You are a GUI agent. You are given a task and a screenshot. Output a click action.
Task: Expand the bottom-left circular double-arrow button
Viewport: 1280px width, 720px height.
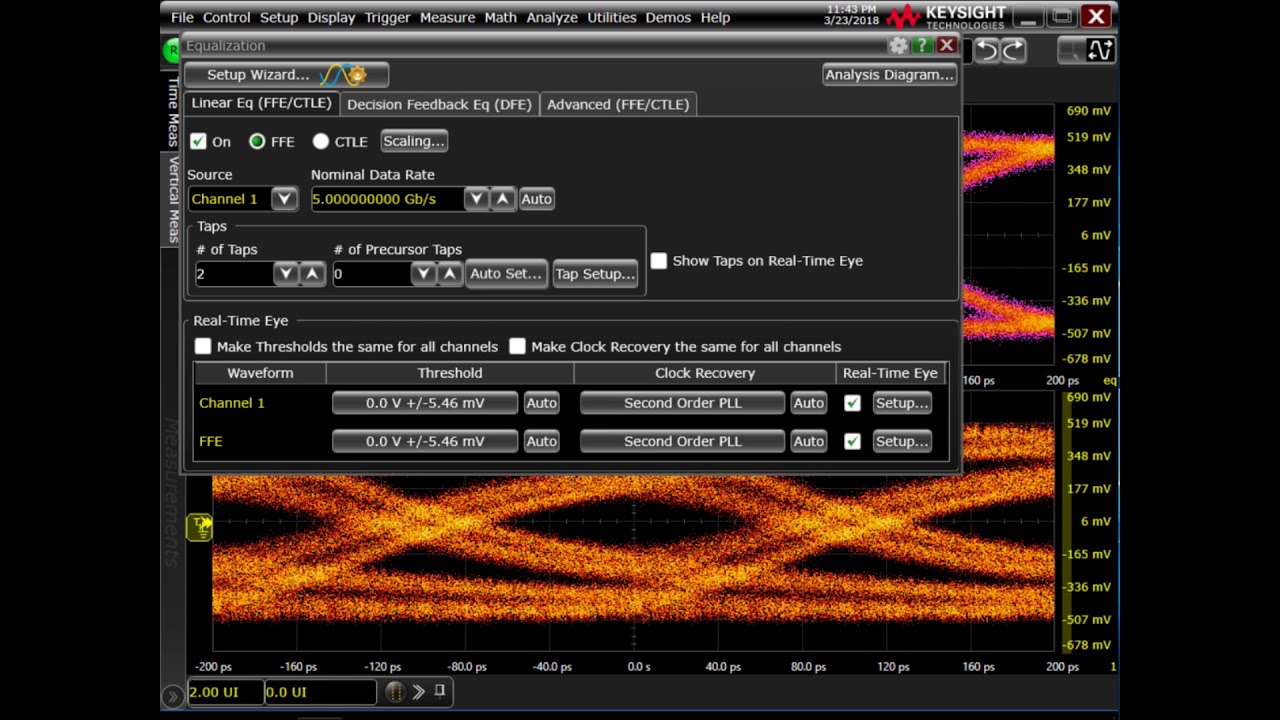172,696
